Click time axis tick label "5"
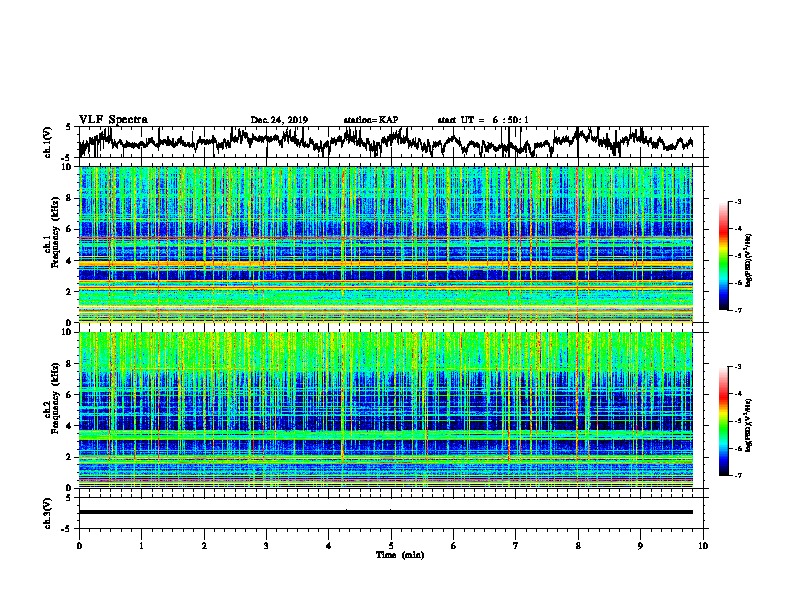This screenshot has height=612, width=792. click(x=391, y=546)
